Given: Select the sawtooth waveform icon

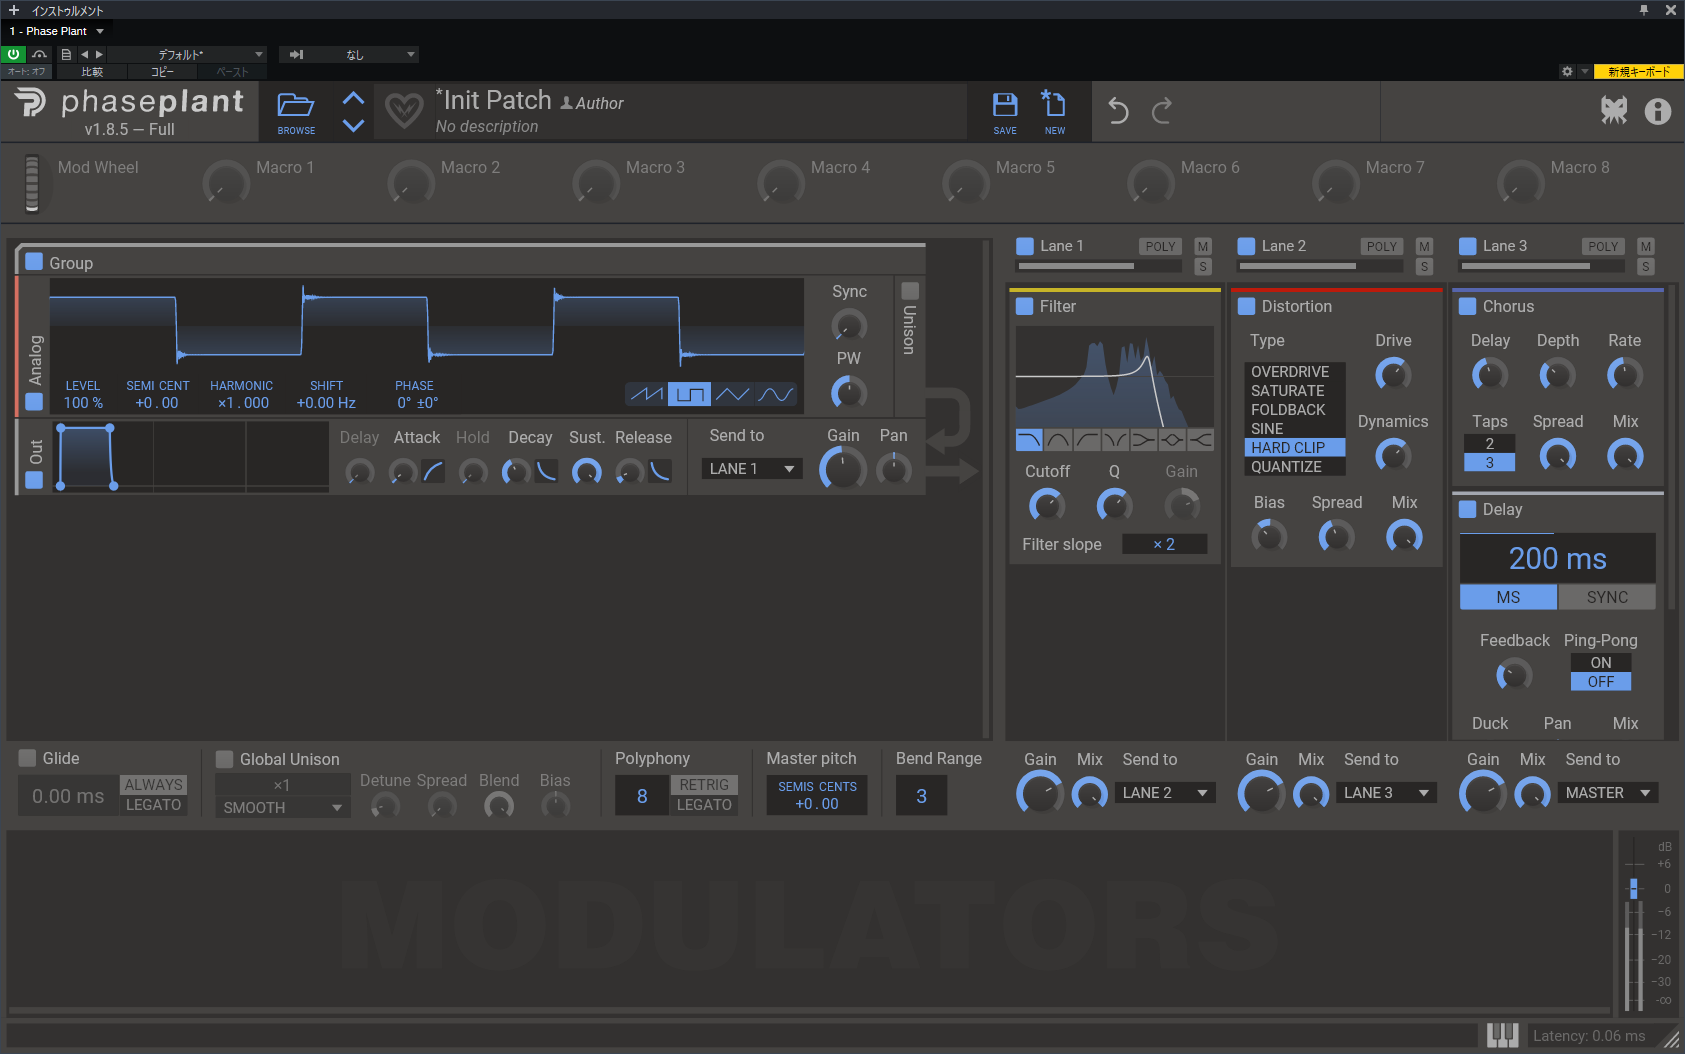Looking at the screenshot, I should click(x=646, y=394).
